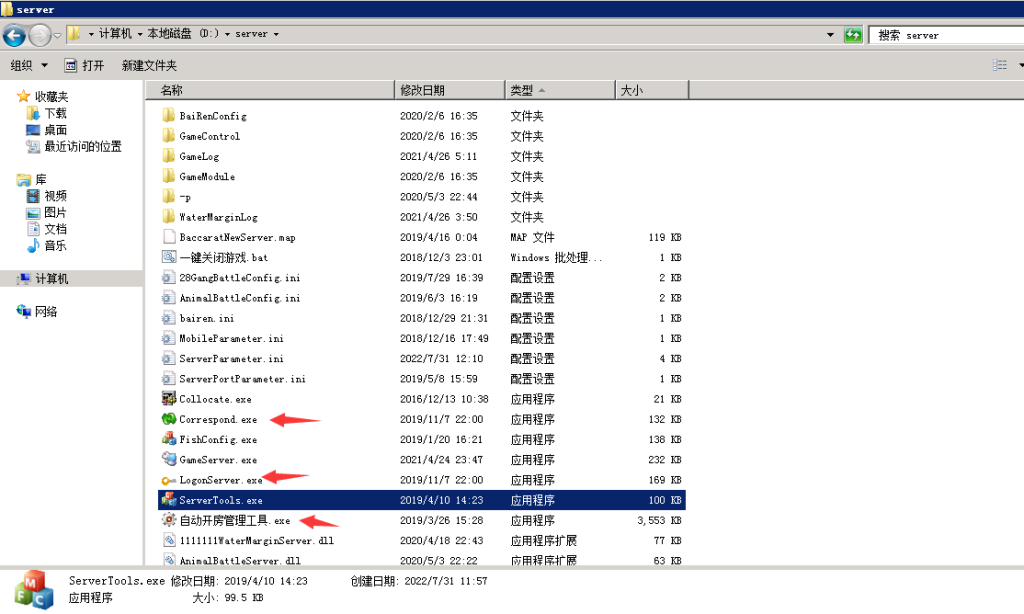The image size is (1024, 614).
Task: Select the LogonServer.exe key icon
Action: [169, 480]
